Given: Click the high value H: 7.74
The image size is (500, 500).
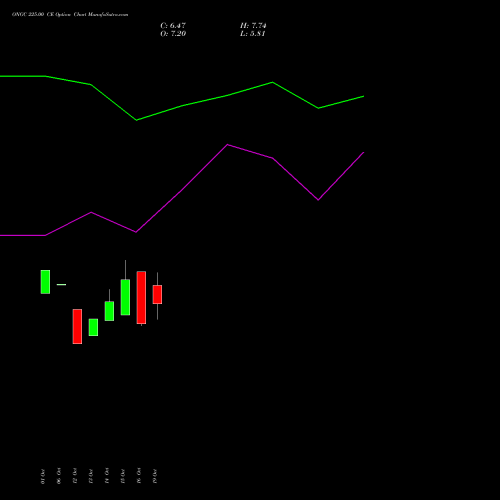Looking at the screenshot, I should 253,26.
